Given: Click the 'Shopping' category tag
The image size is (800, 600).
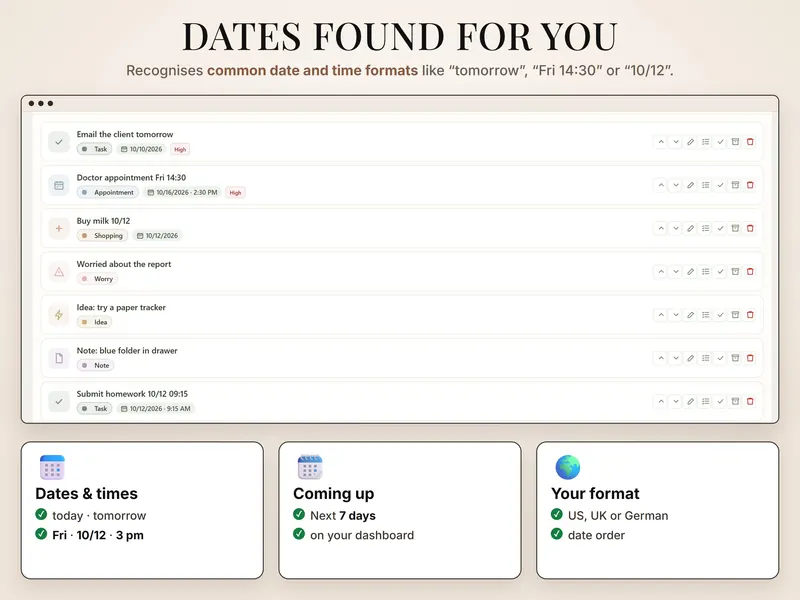Looking at the screenshot, I should tap(102, 236).
